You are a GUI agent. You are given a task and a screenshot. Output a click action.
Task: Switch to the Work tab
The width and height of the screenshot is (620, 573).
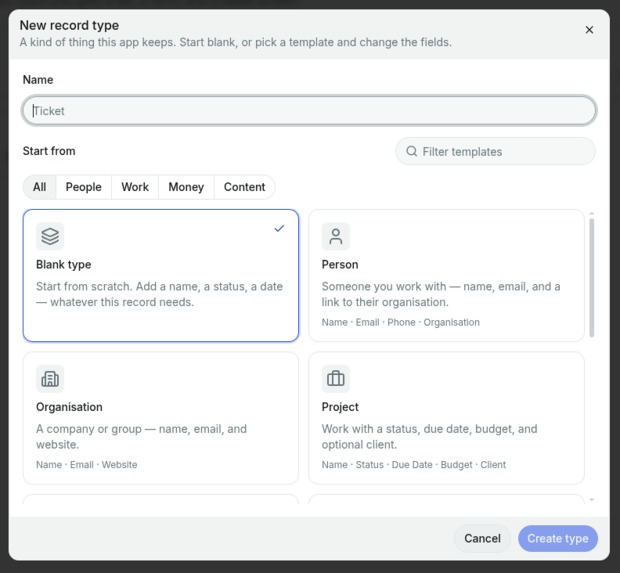(x=135, y=187)
